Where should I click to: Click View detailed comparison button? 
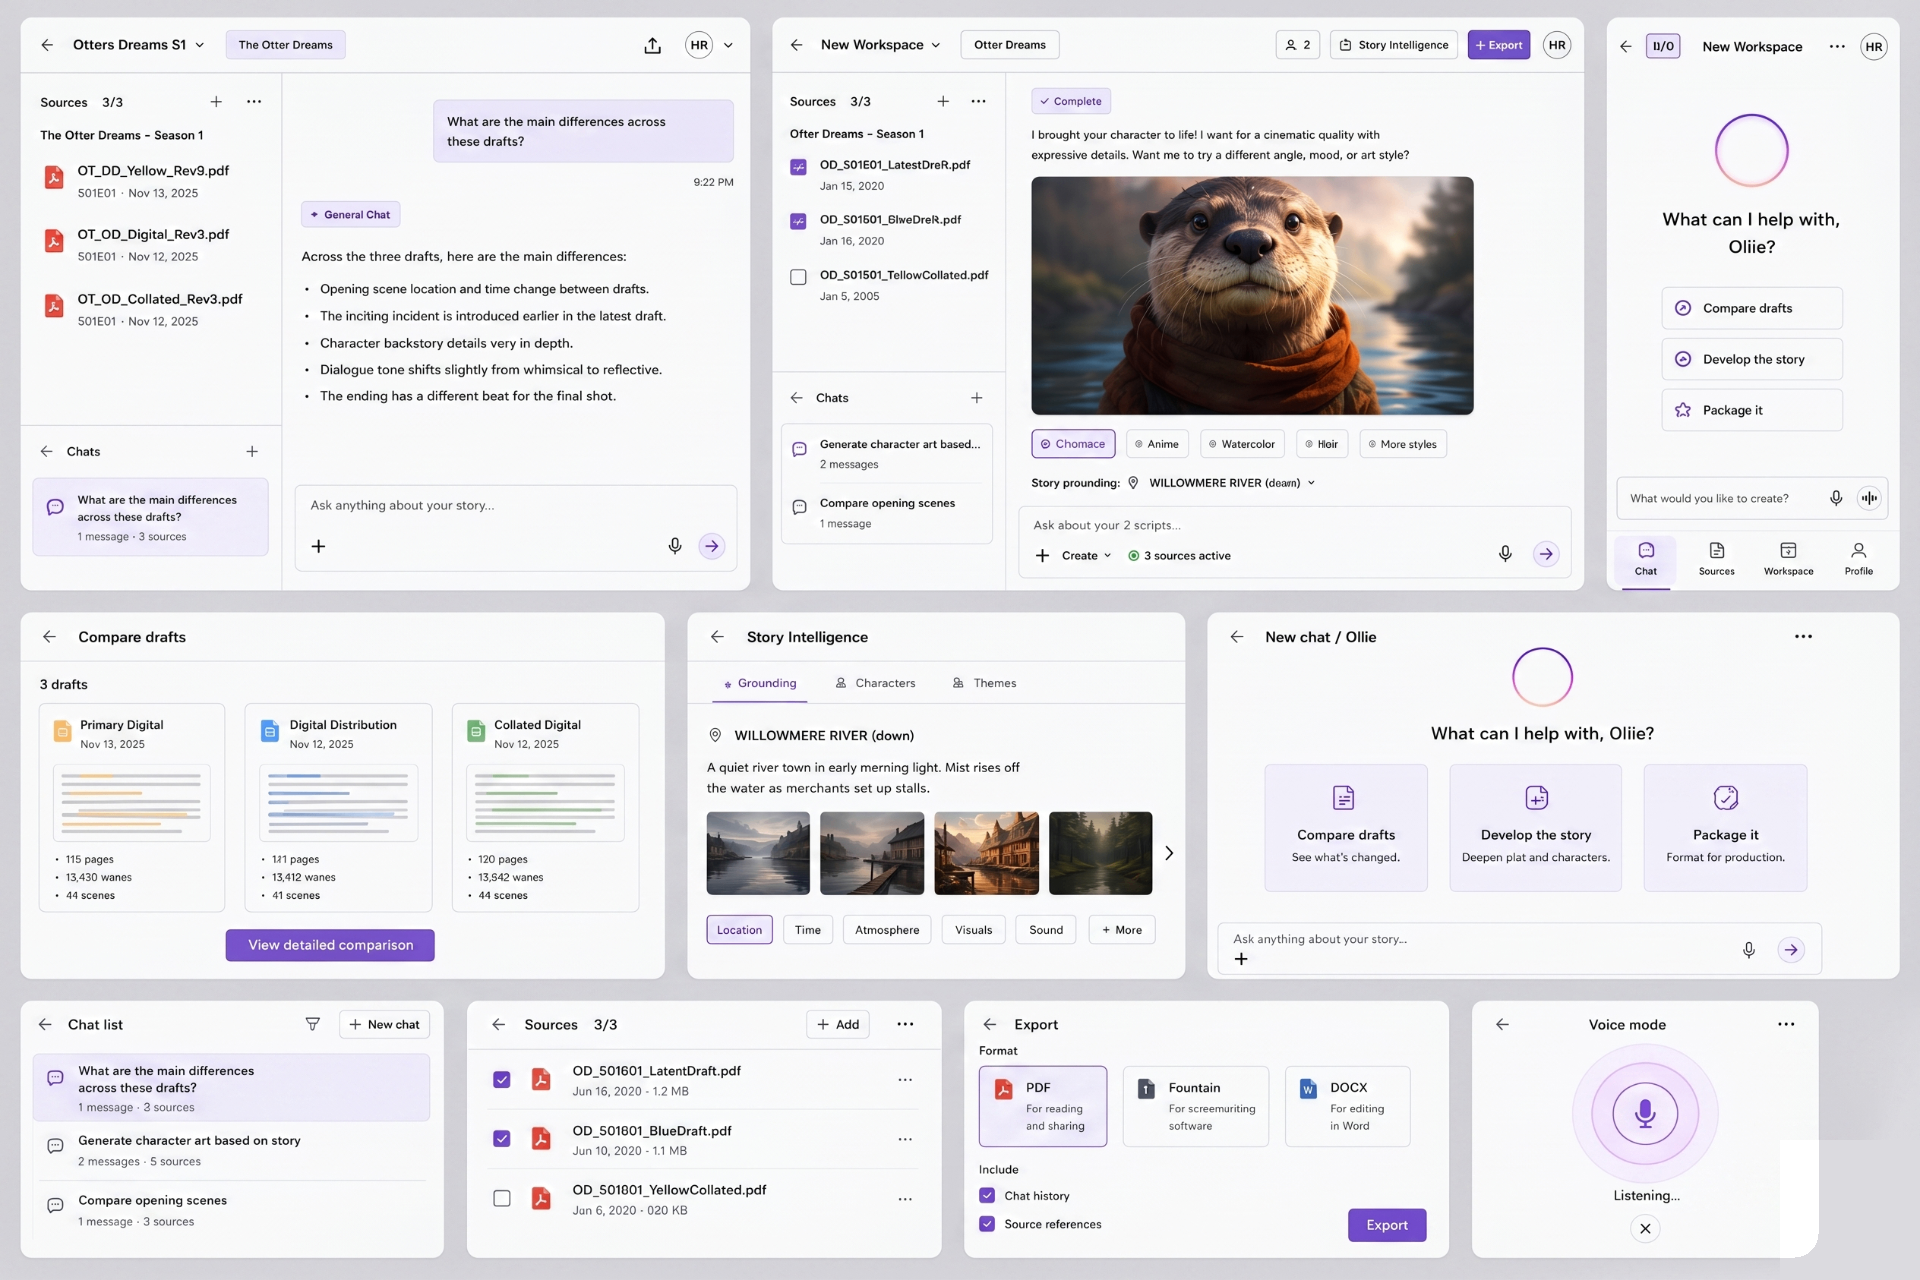coord(330,945)
